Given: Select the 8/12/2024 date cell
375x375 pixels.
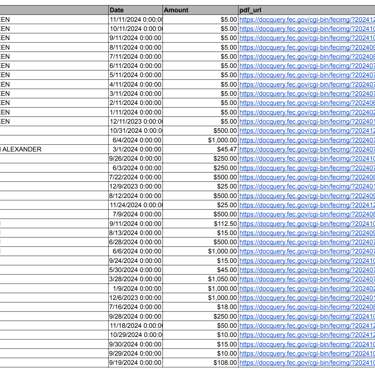Looking at the screenshot, I should pos(136,196).
